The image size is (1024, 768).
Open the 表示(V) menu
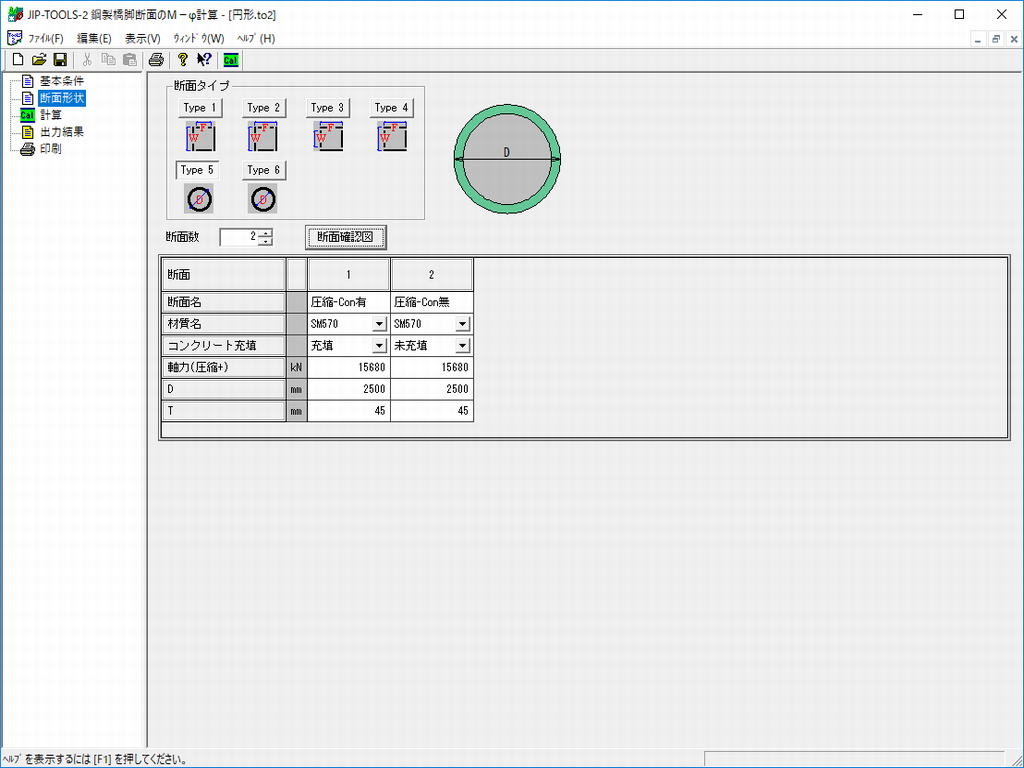142,38
